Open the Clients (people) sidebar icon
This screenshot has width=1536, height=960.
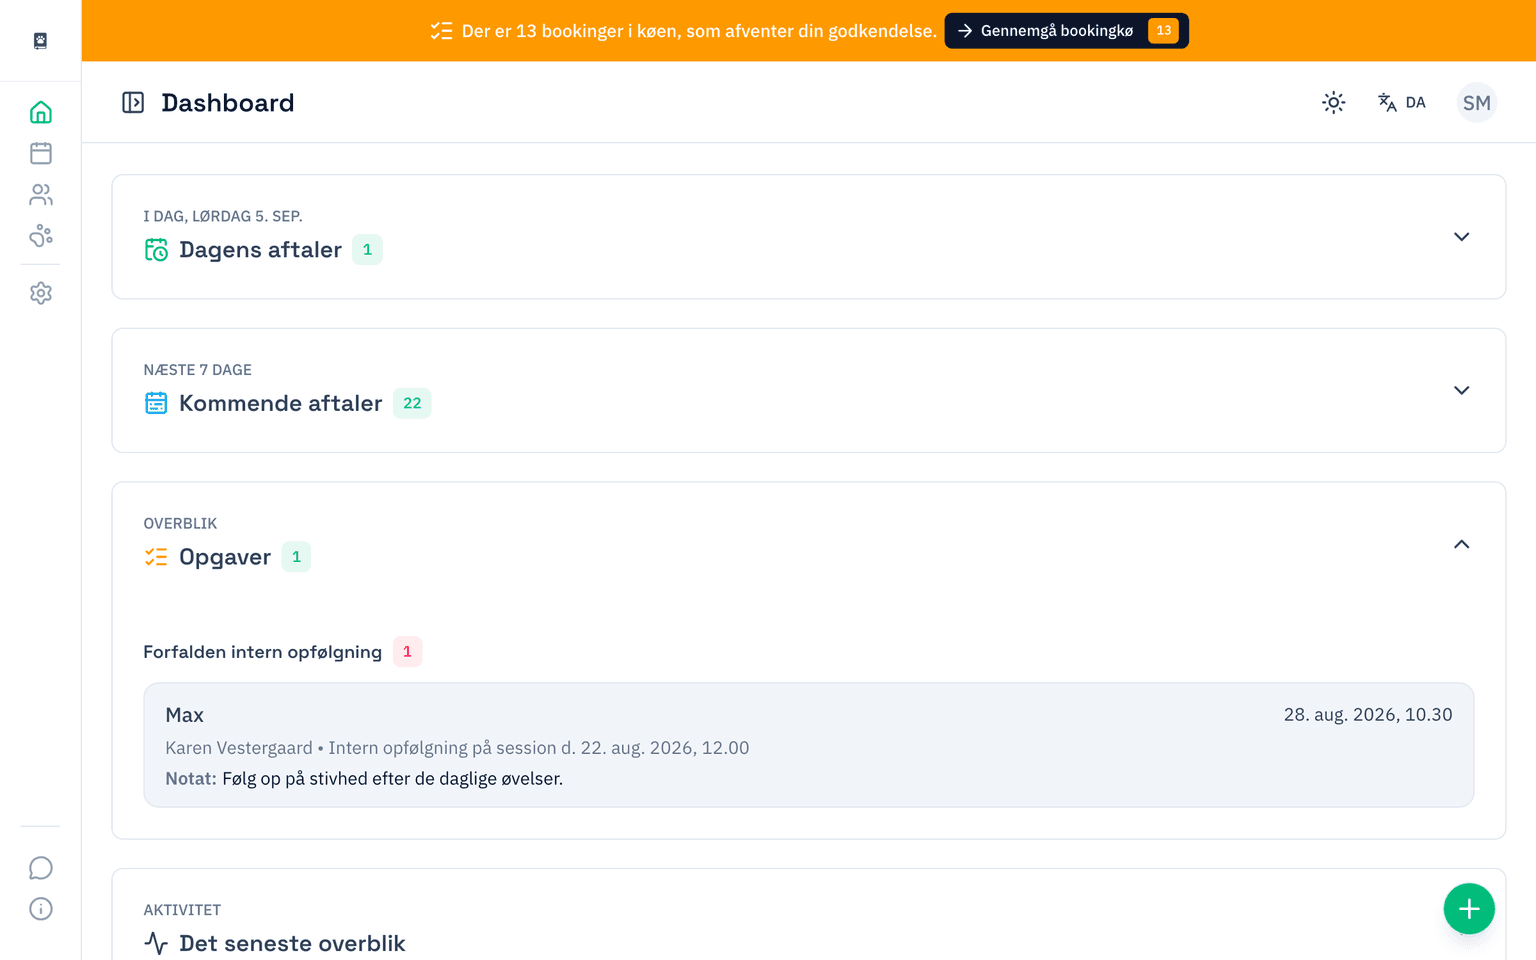(x=41, y=194)
